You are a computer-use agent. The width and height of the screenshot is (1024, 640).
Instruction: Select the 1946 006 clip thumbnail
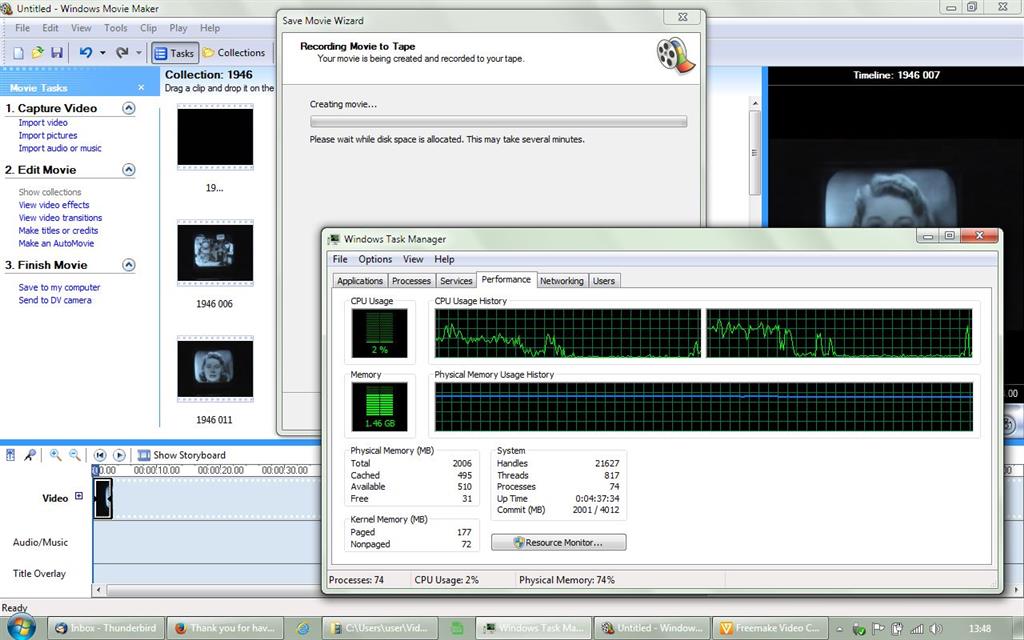coord(215,253)
